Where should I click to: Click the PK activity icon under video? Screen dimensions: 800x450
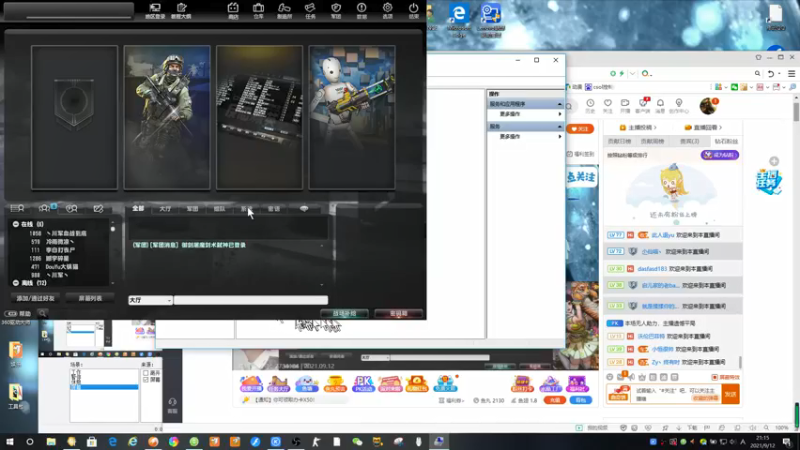pyautogui.click(x=363, y=384)
